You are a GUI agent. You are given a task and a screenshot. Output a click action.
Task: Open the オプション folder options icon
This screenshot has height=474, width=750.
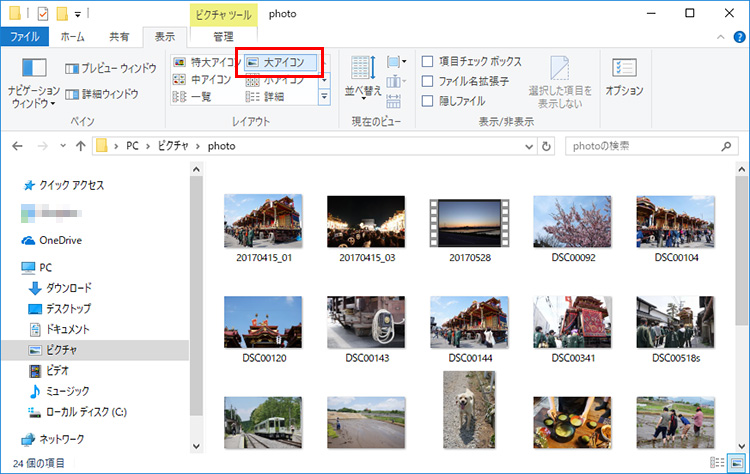click(624, 70)
